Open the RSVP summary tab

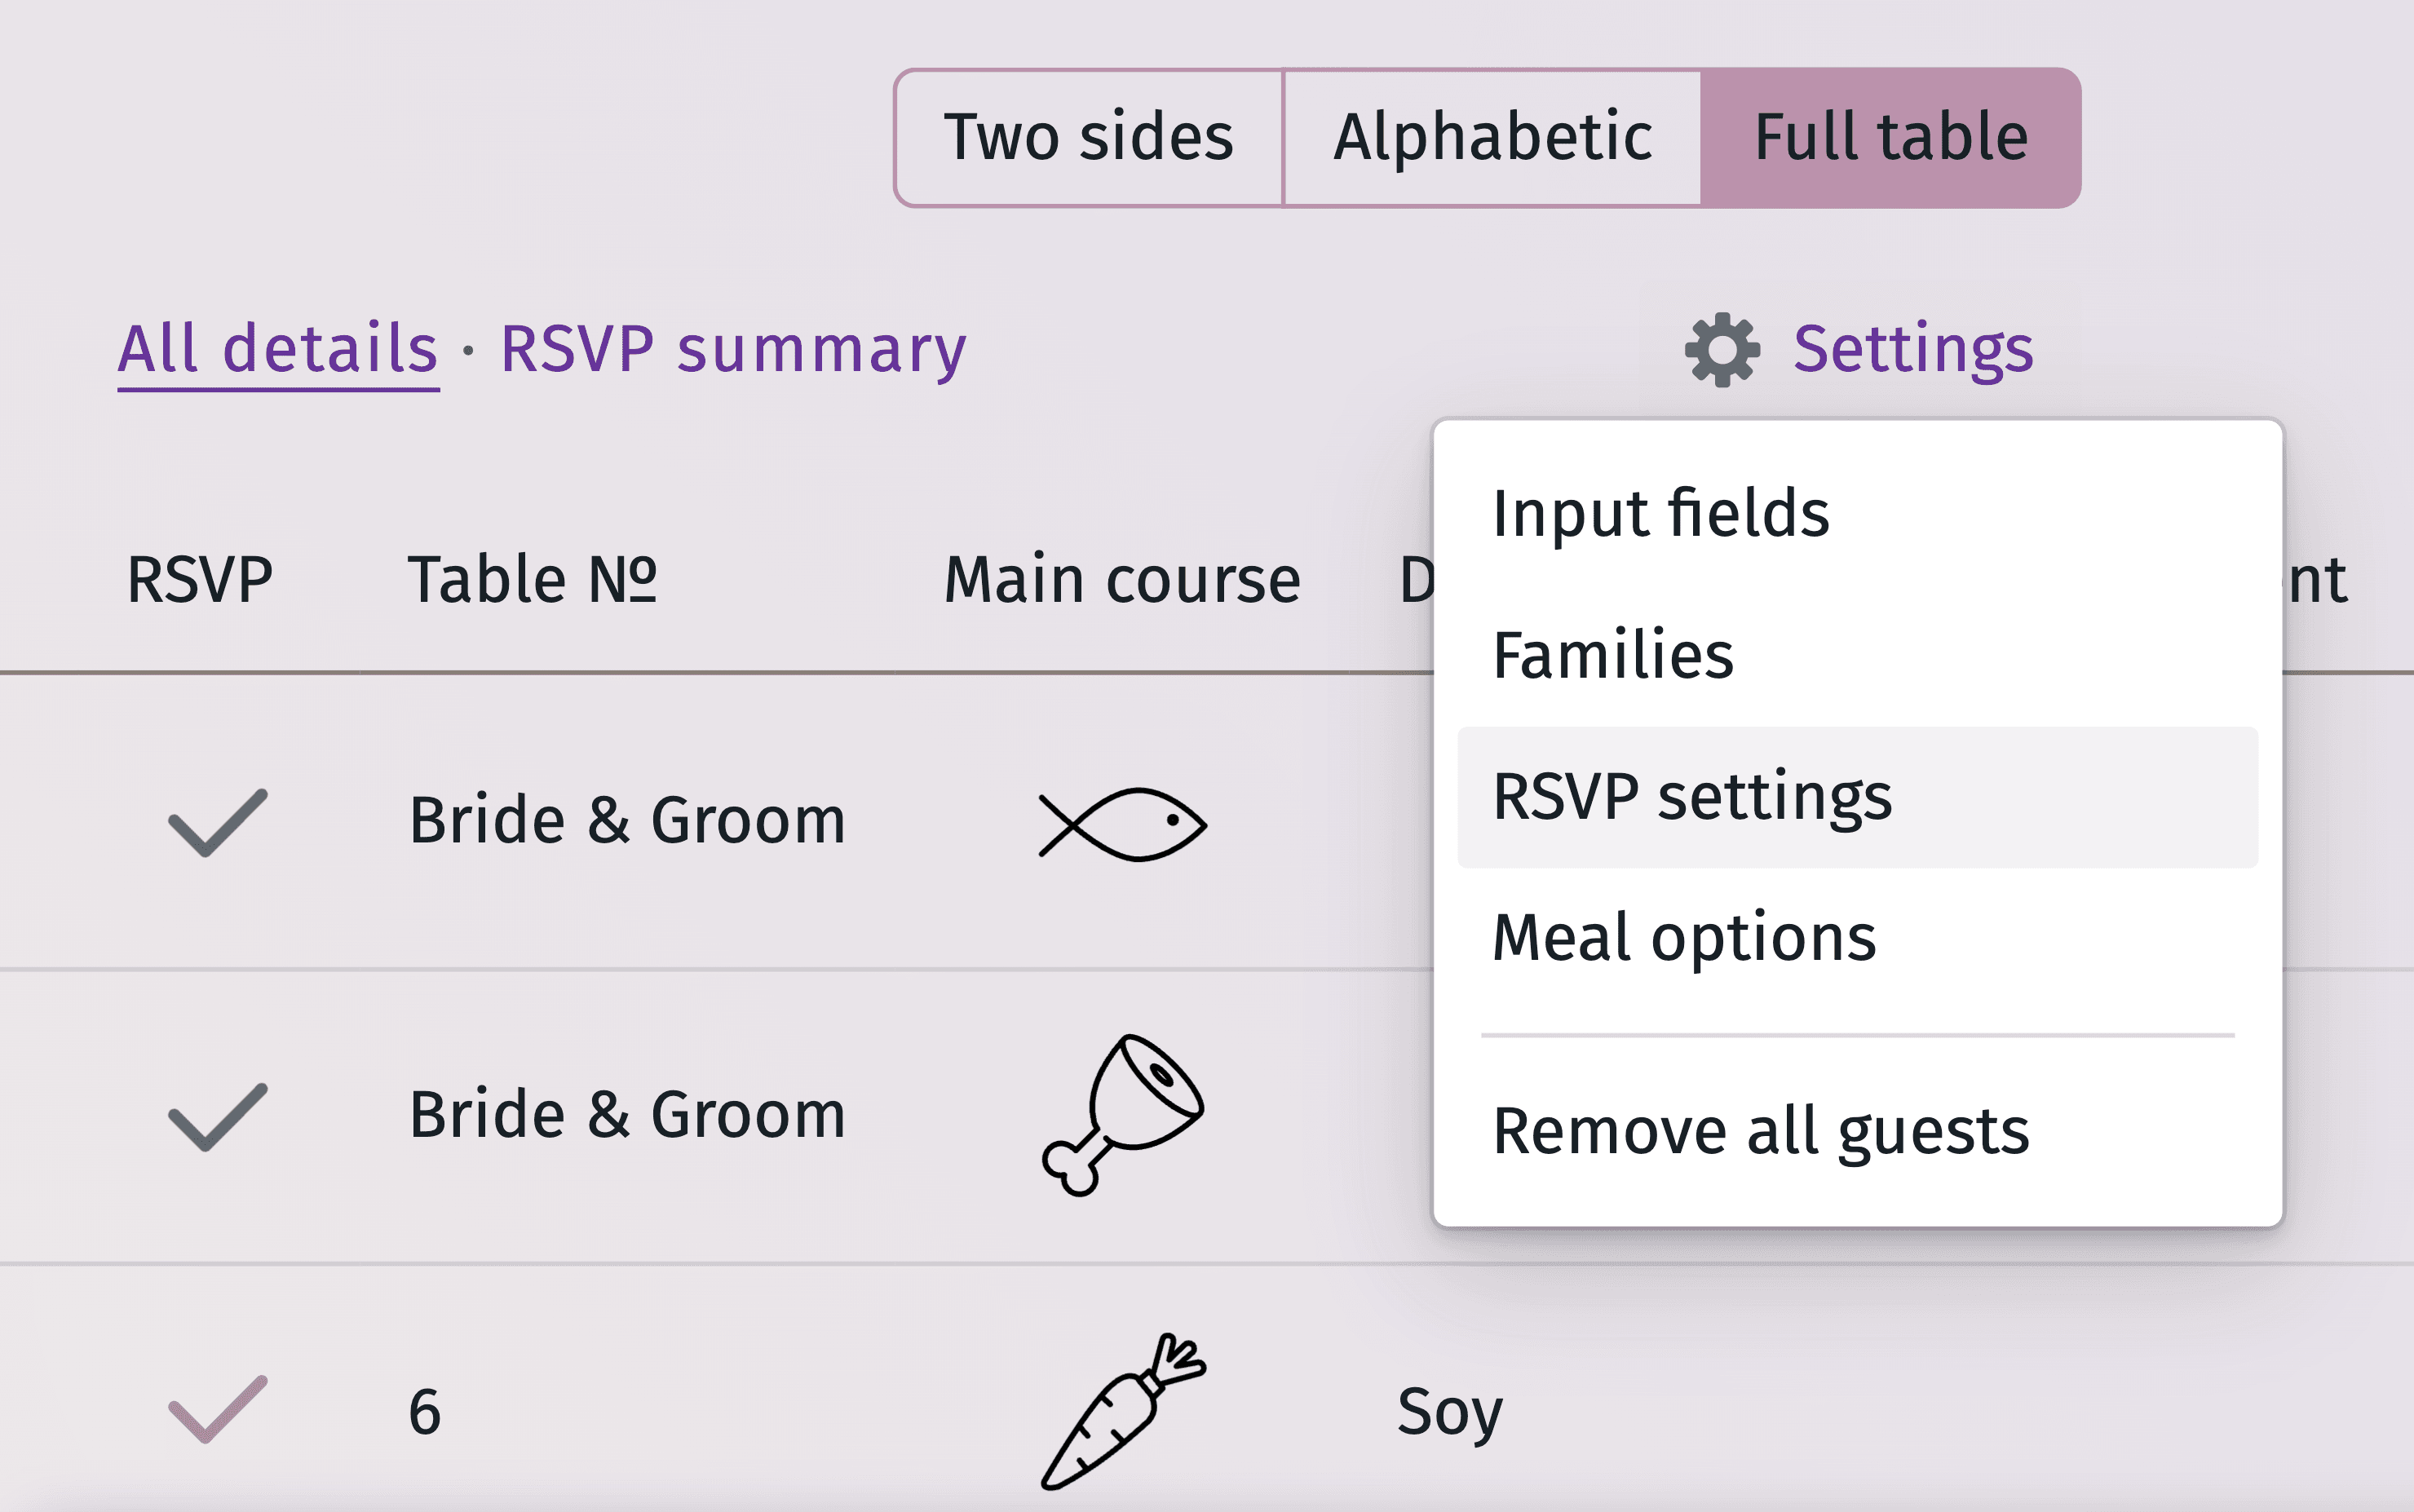(732, 350)
